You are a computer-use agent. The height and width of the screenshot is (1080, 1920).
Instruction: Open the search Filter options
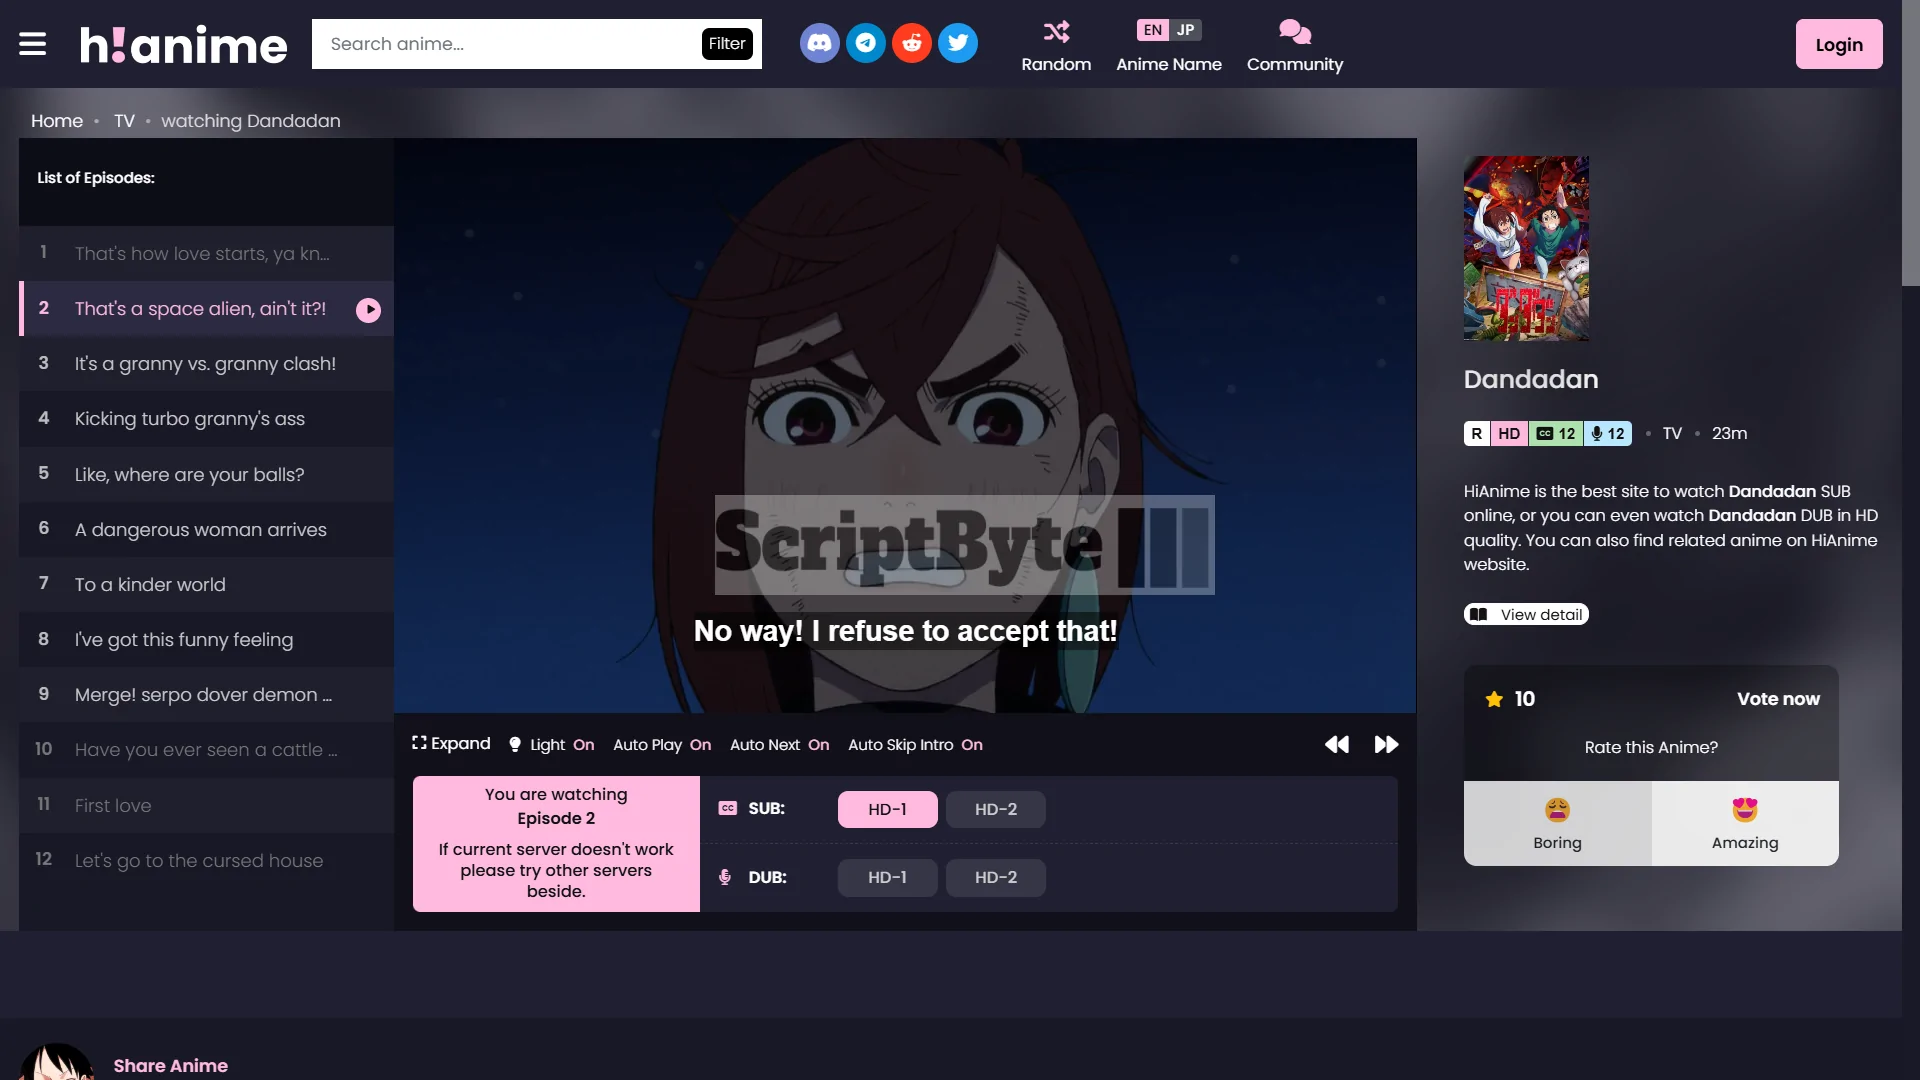[x=727, y=44]
